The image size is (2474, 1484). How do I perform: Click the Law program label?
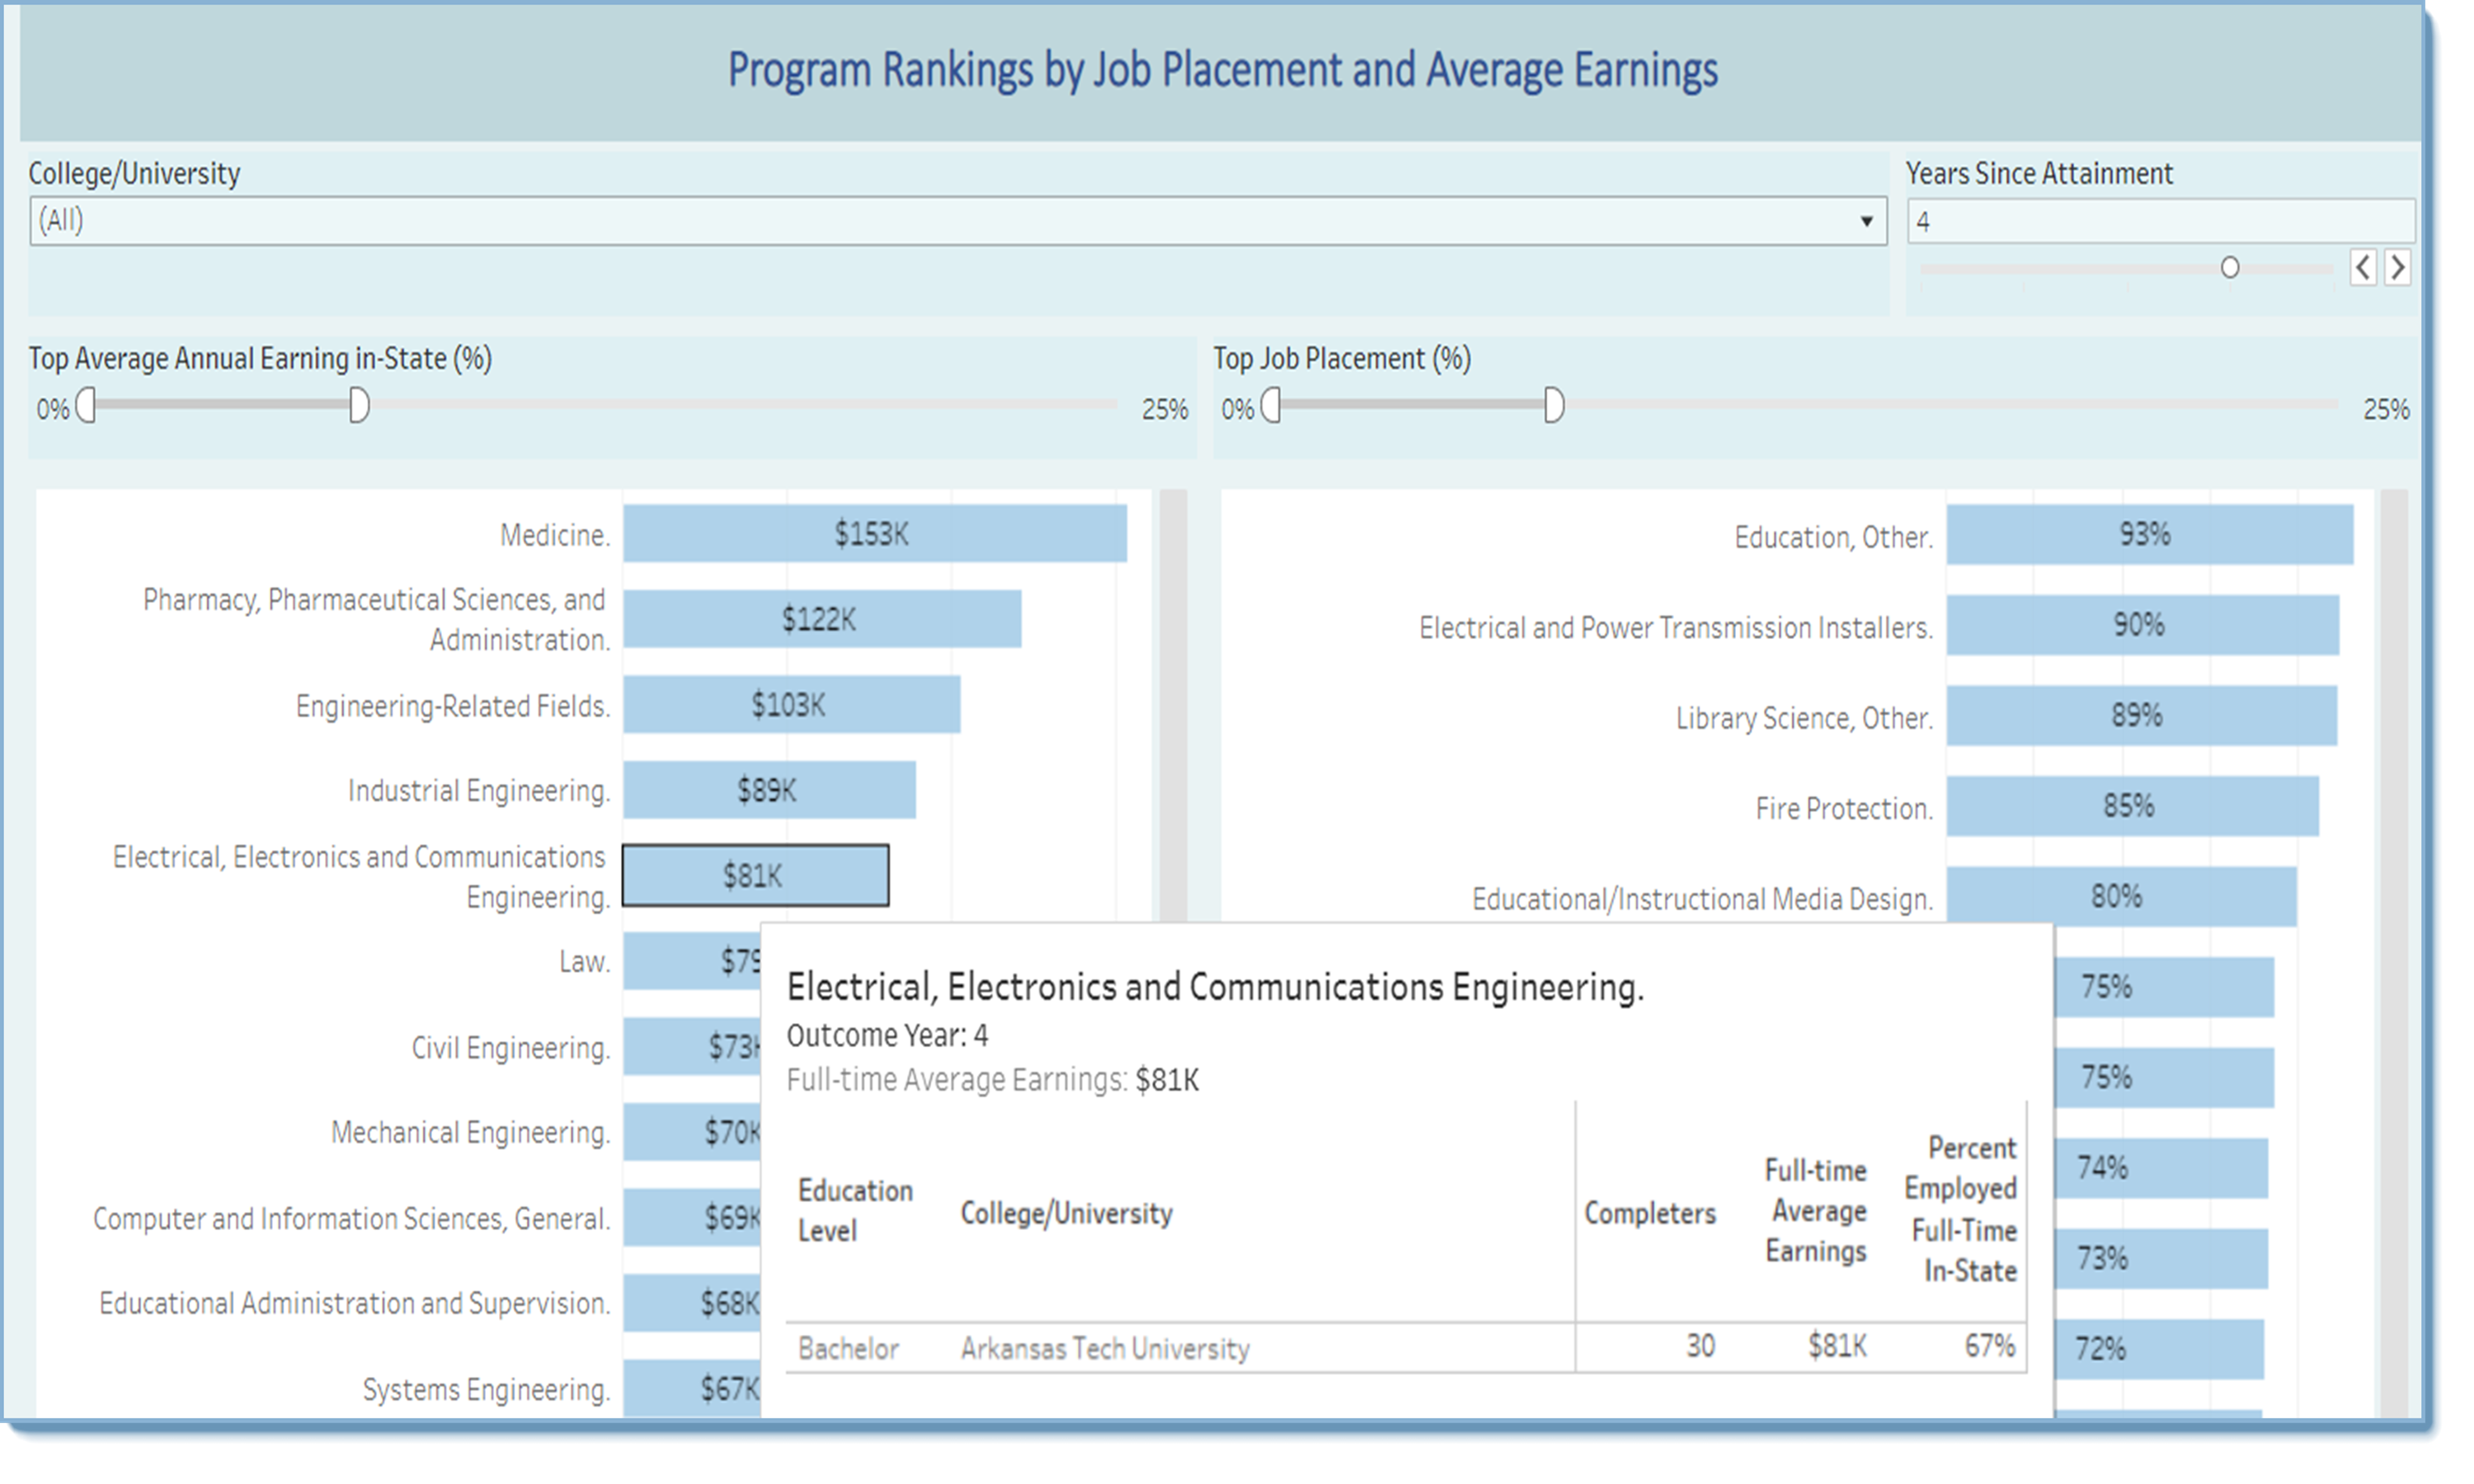[585, 962]
